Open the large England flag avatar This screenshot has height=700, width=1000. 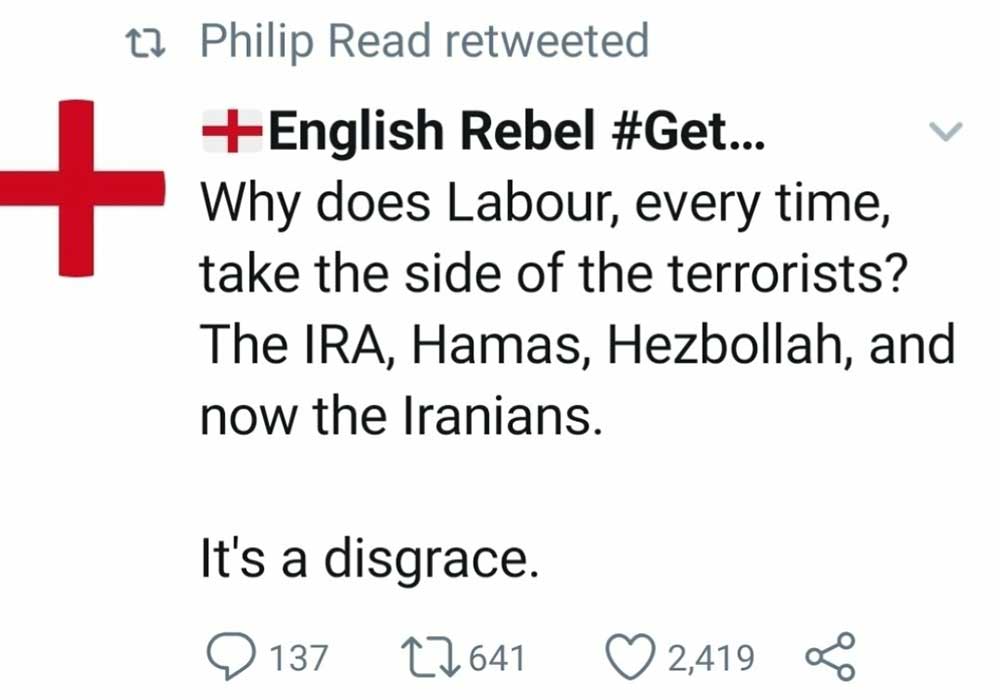[x=80, y=187]
